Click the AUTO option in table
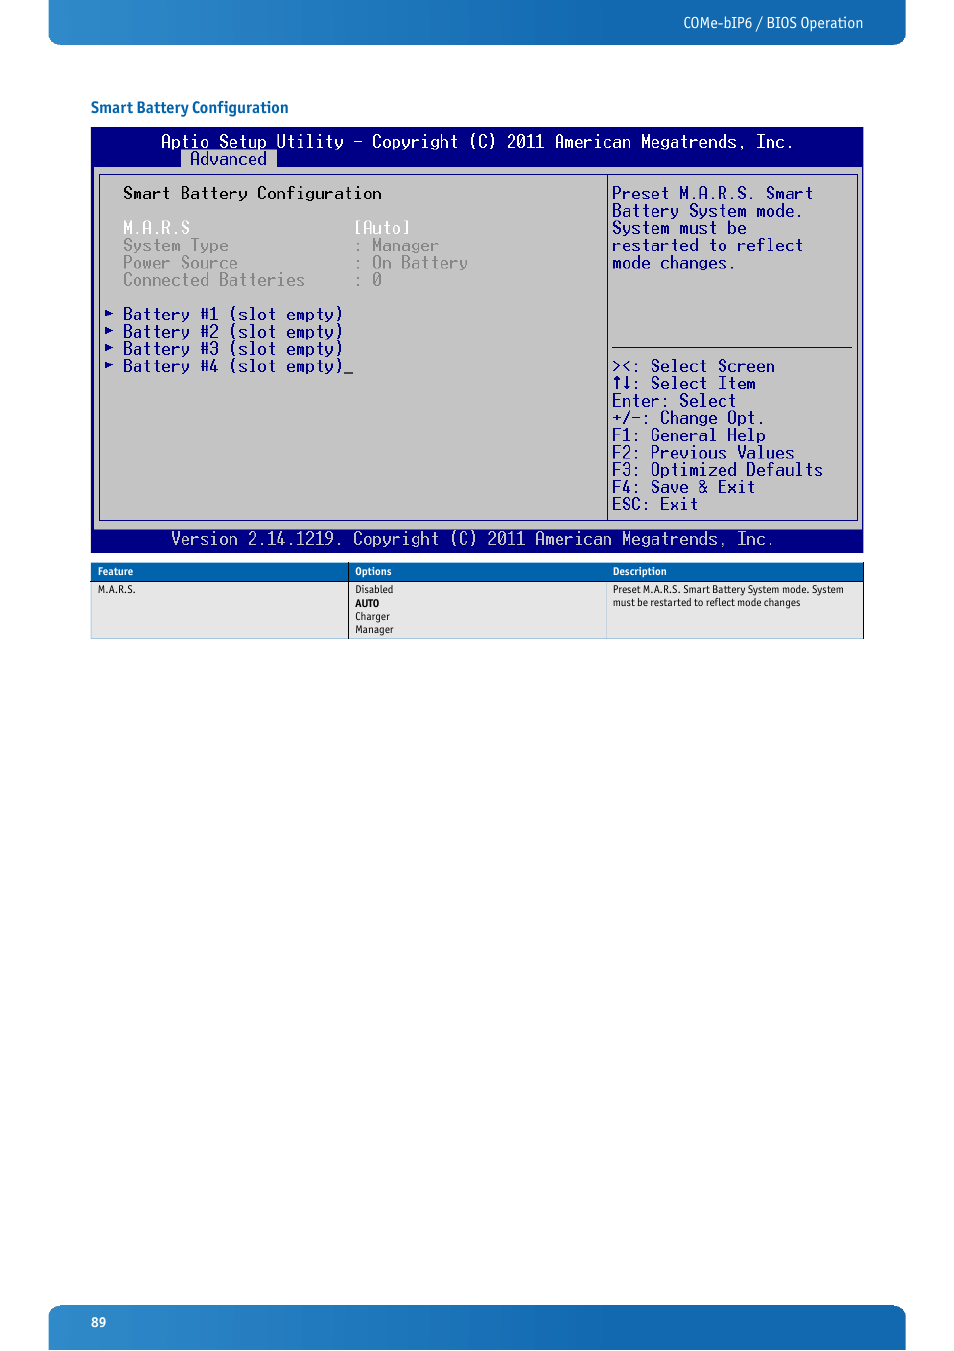 pyautogui.click(x=367, y=604)
